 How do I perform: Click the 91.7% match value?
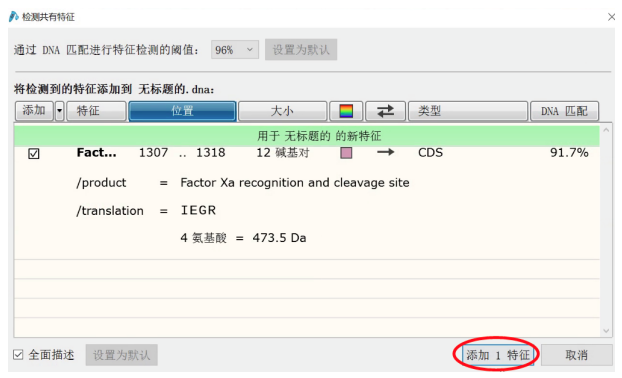point(569,153)
